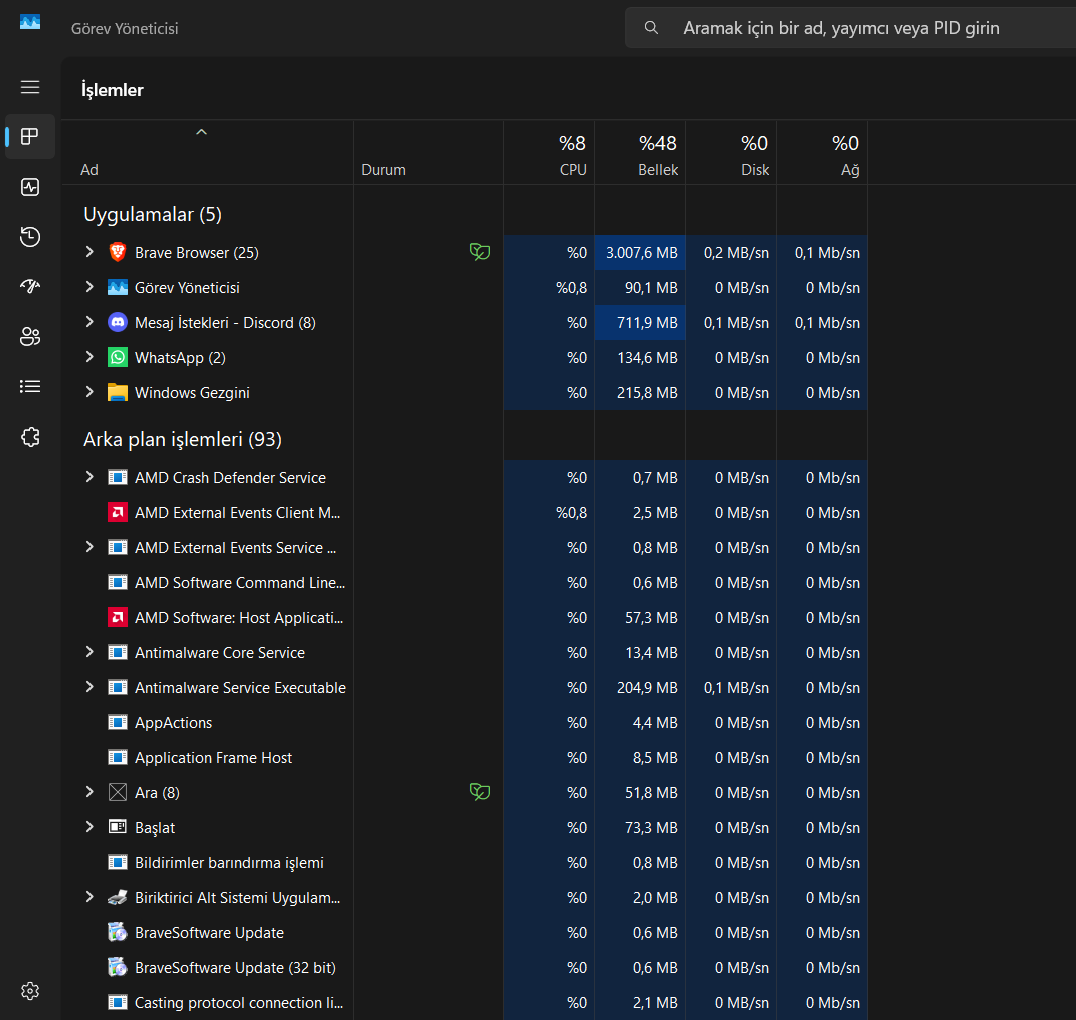
Task: Click the Uygulamalar (5) group heading
Action: pos(152,214)
